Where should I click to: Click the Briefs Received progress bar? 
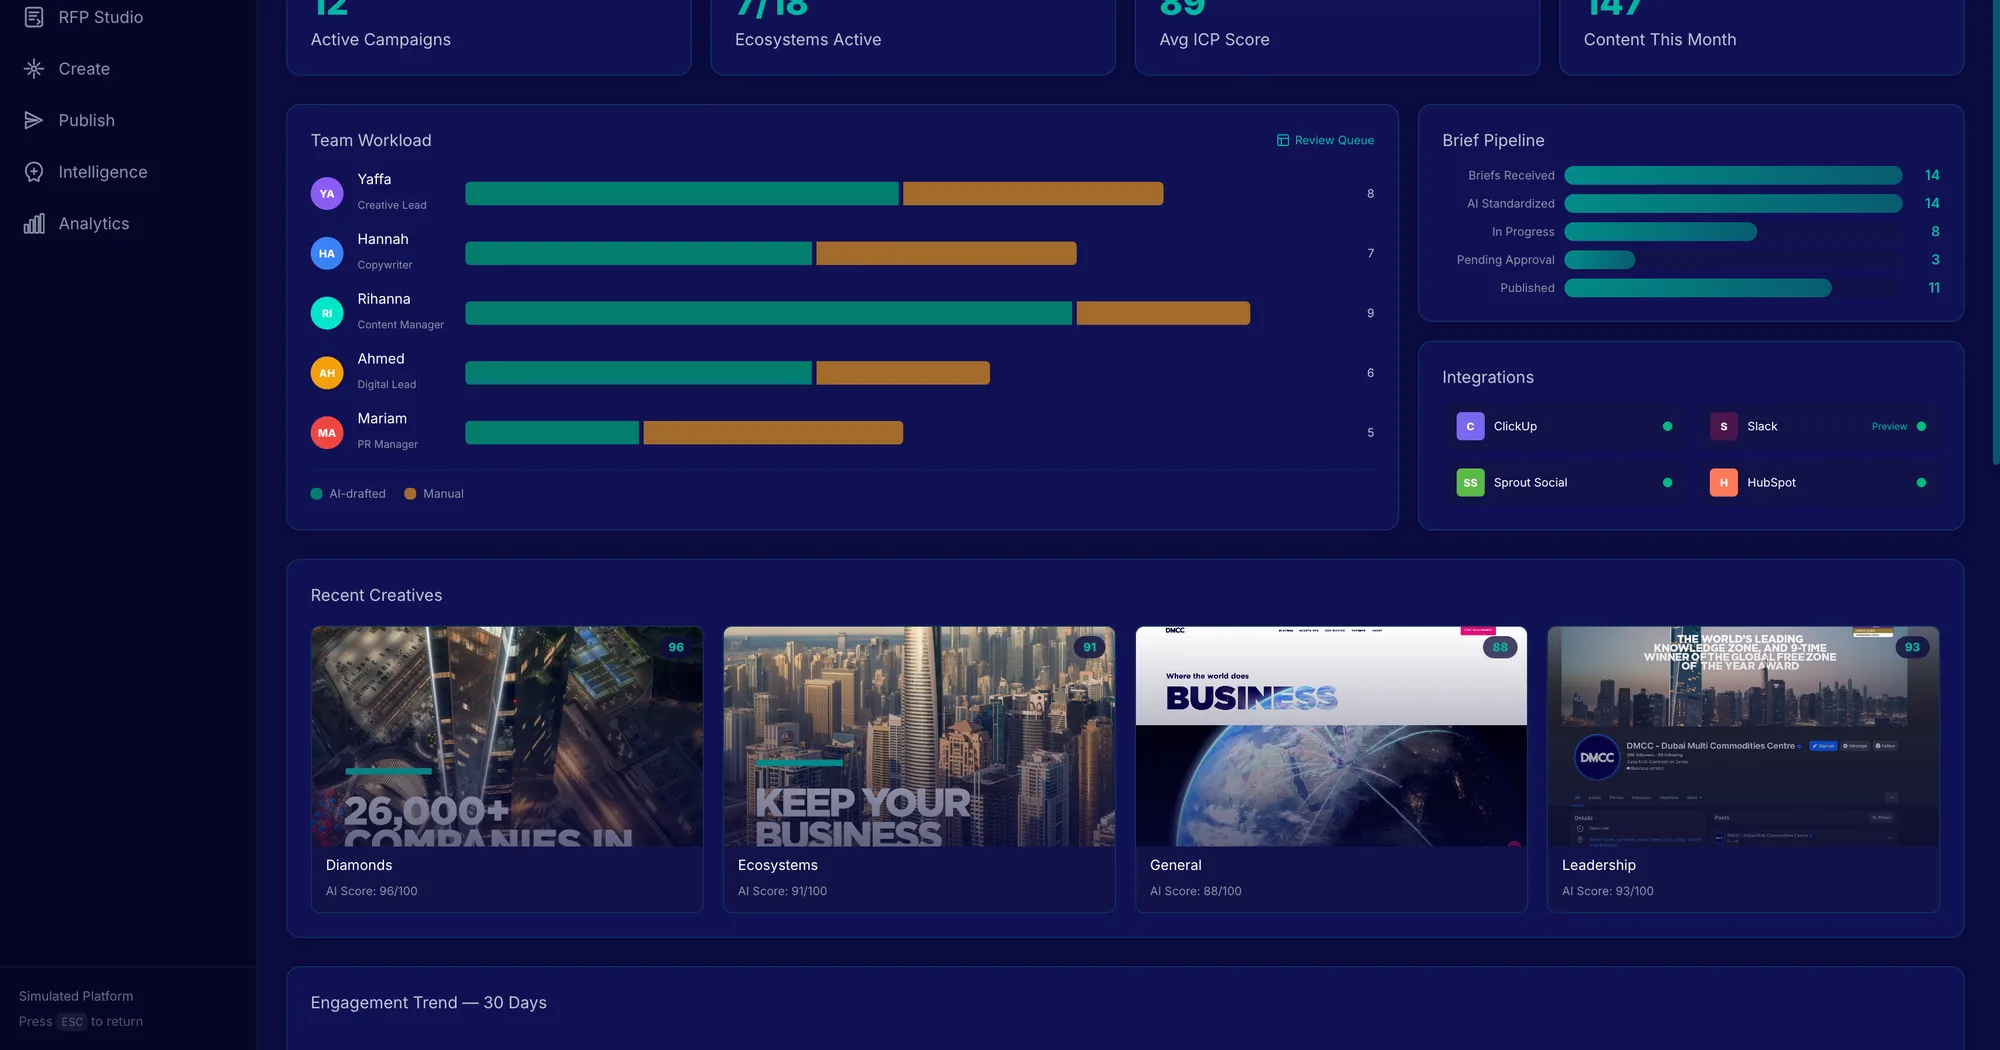pos(1733,175)
